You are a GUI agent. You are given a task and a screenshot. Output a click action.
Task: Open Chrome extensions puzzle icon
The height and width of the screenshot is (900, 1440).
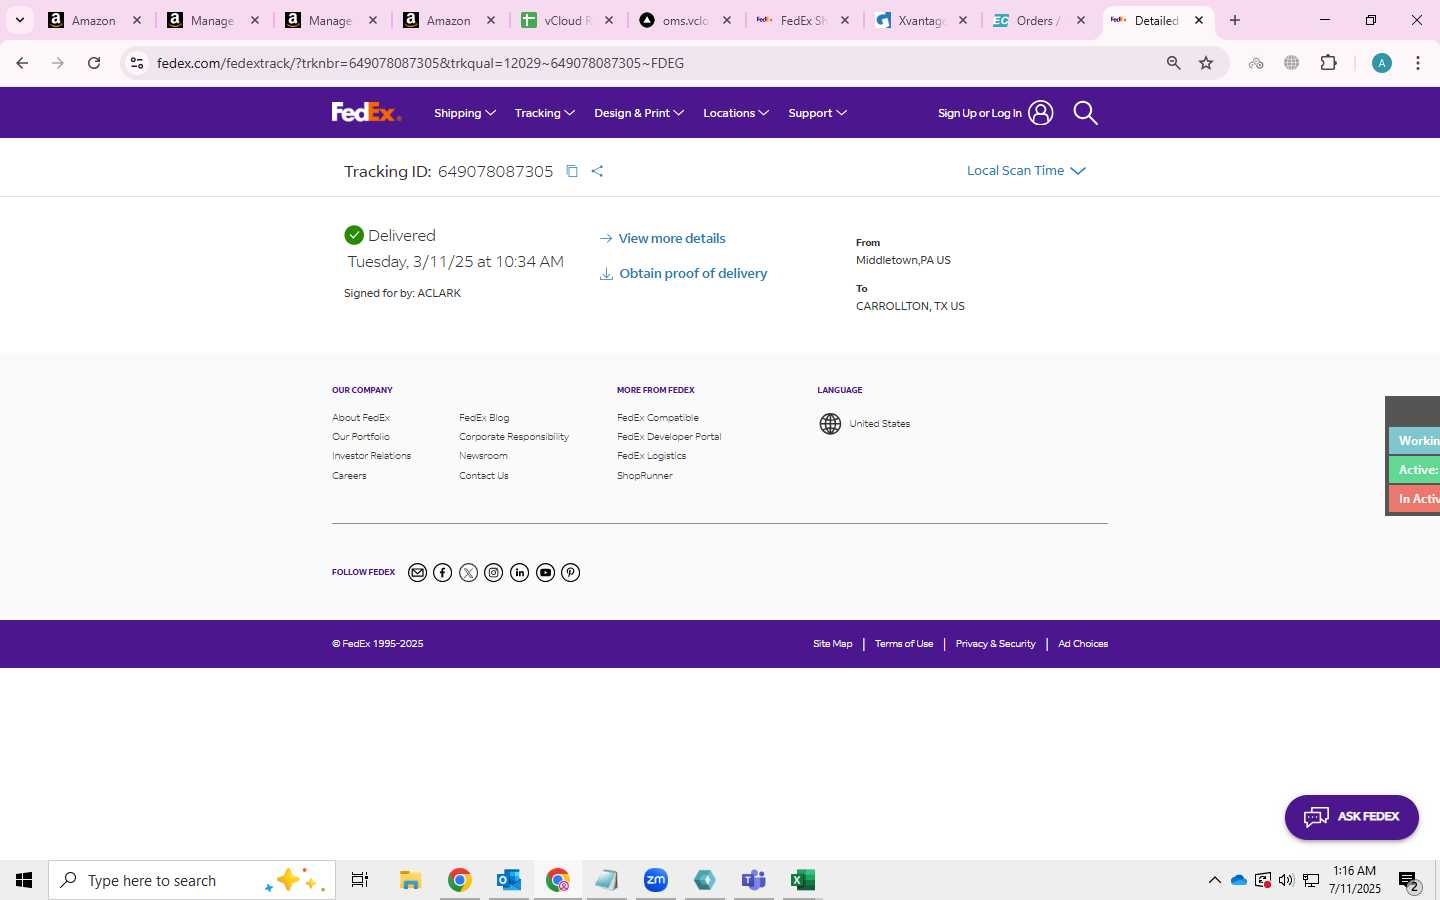pyautogui.click(x=1328, y=63)
